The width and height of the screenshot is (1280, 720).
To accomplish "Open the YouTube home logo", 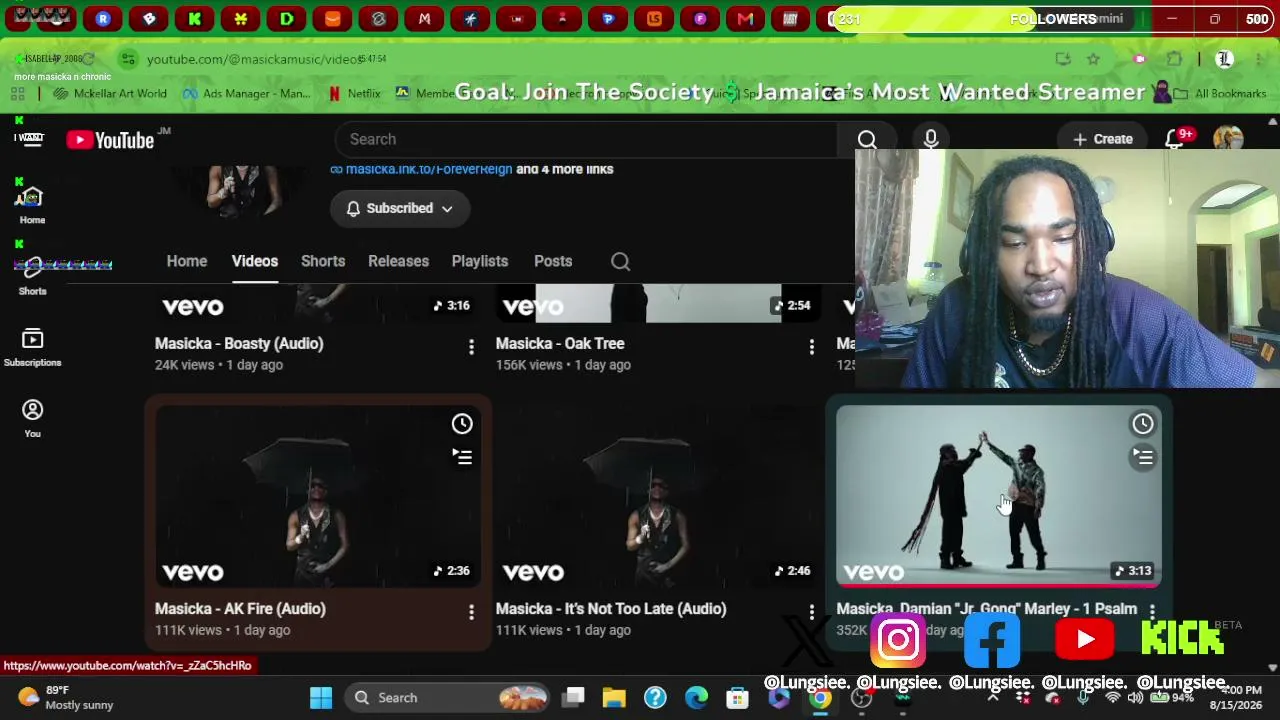I will click(x=111, y=140).
